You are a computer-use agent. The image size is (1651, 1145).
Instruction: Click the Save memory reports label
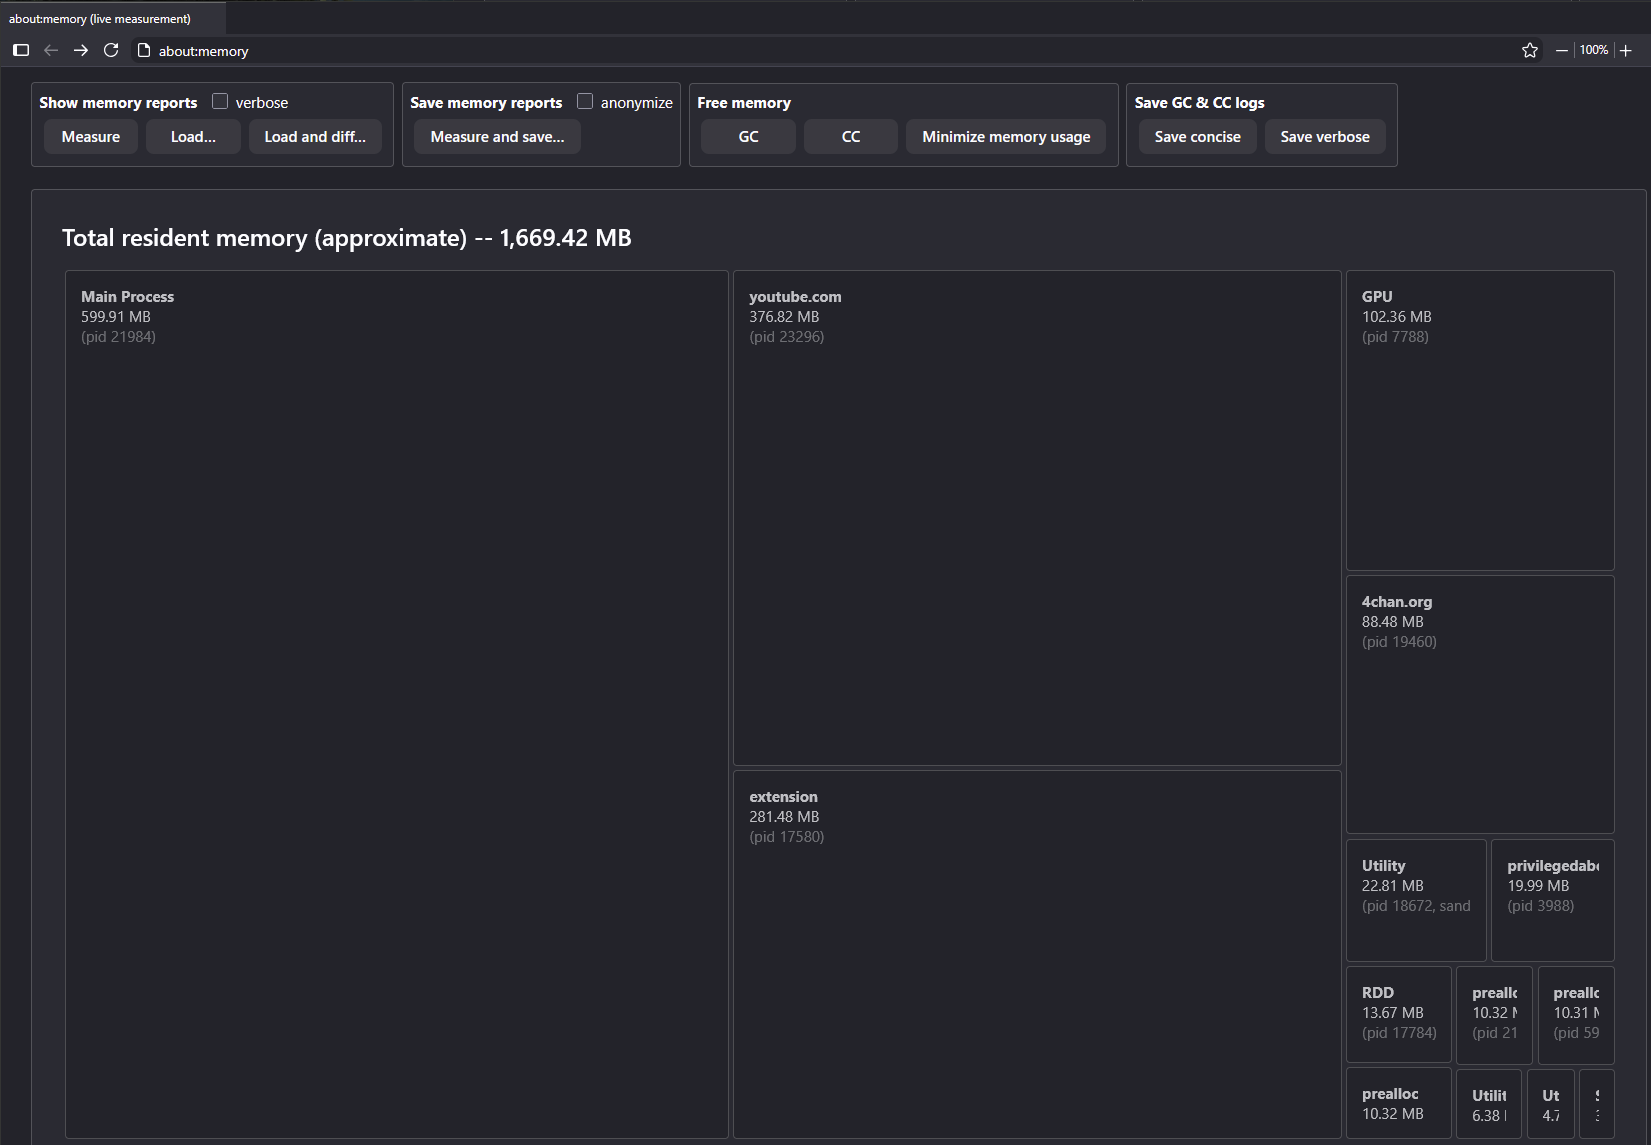click(x=486, y=103)
